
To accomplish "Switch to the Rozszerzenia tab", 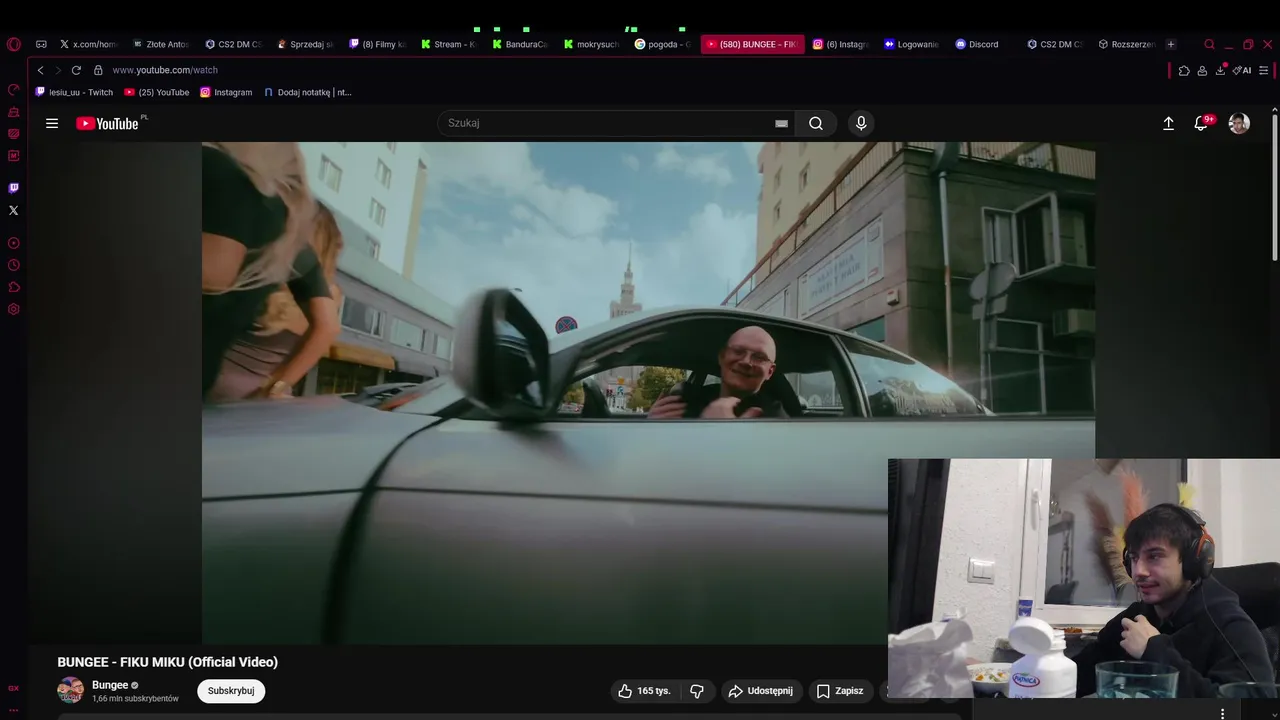I will (1128, 44).
